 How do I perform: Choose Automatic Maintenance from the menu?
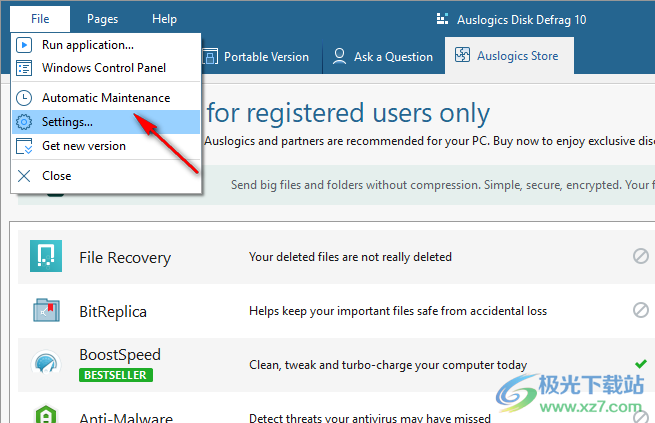[x=106, y=98]
